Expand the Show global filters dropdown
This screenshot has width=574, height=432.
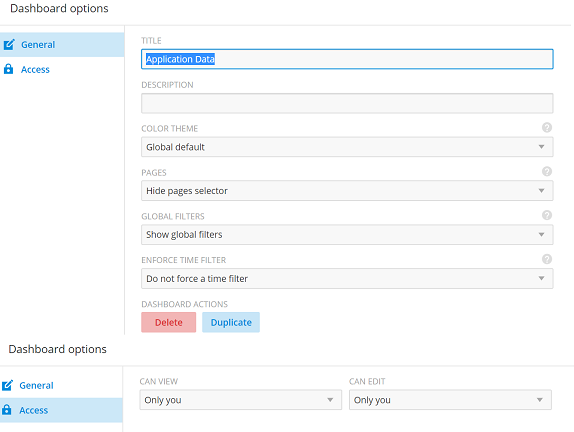[x=347, y=235]
